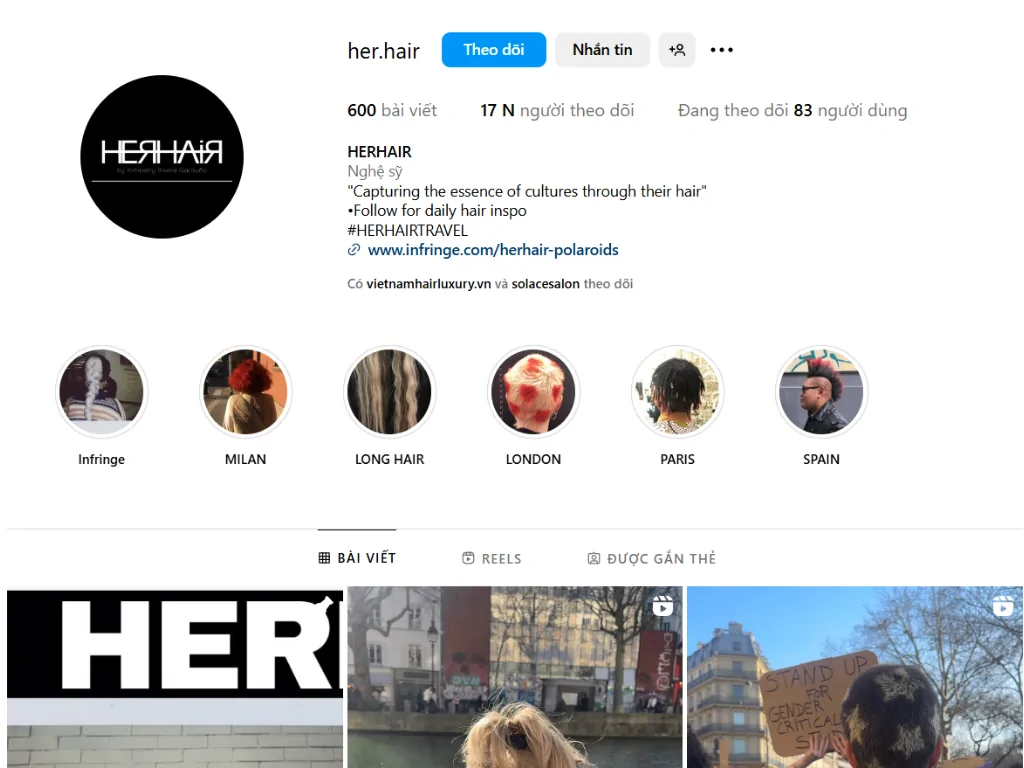Open the Infringe story highlight
Viewport: 1024px width, 768px height.
tap(101, 392)
